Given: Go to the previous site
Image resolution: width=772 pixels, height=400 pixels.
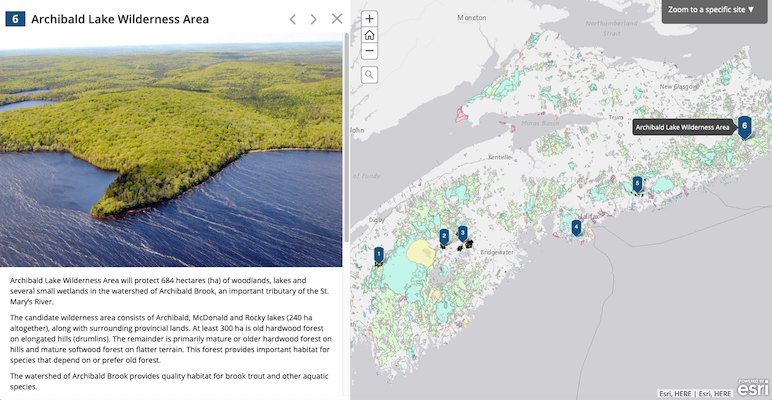Looking at the screenshot, I should pyautogui.click(x=293, y=19).
